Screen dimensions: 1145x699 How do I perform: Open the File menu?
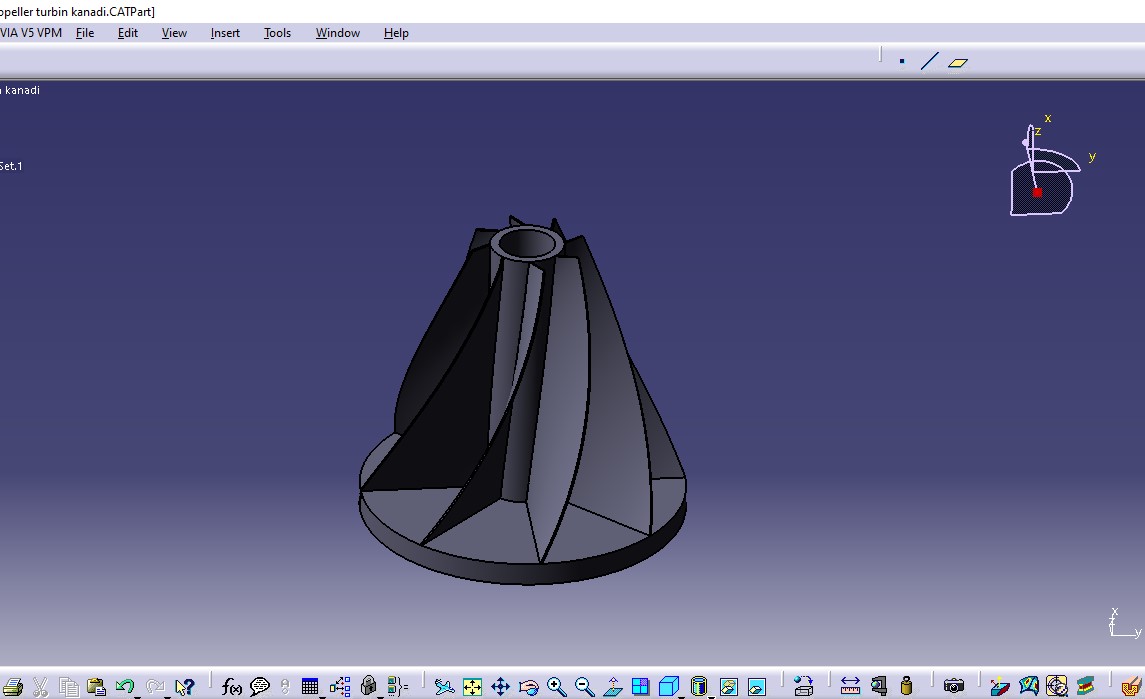[x=85, y=33]
